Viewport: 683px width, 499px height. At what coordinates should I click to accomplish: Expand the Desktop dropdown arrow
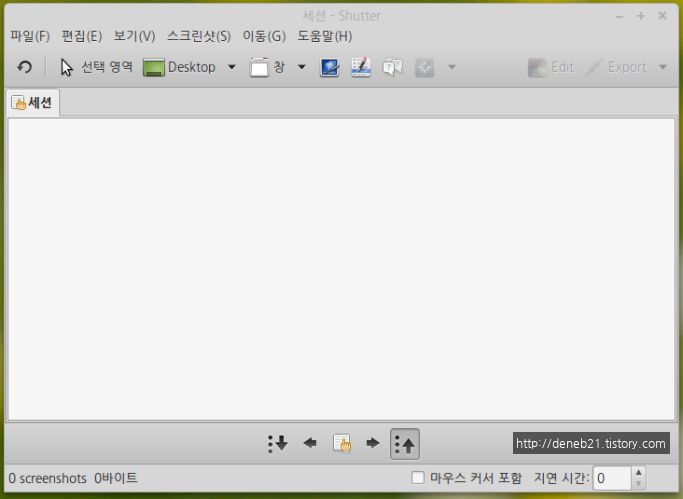232,67
